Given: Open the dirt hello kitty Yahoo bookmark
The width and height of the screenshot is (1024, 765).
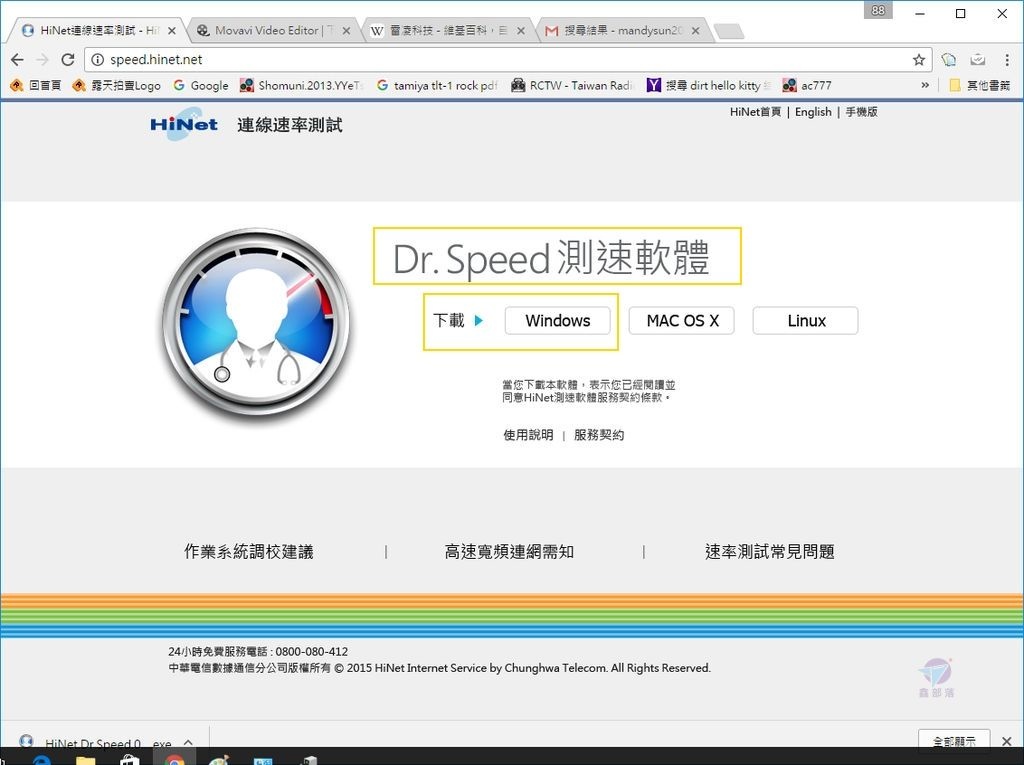Looking at the screenshot, I should (x=709, y=86).
